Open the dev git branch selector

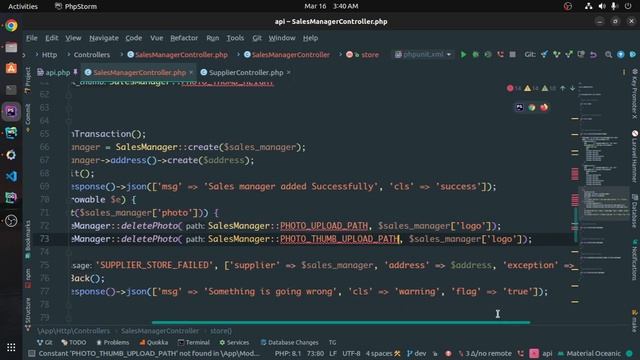coord(417,353)
